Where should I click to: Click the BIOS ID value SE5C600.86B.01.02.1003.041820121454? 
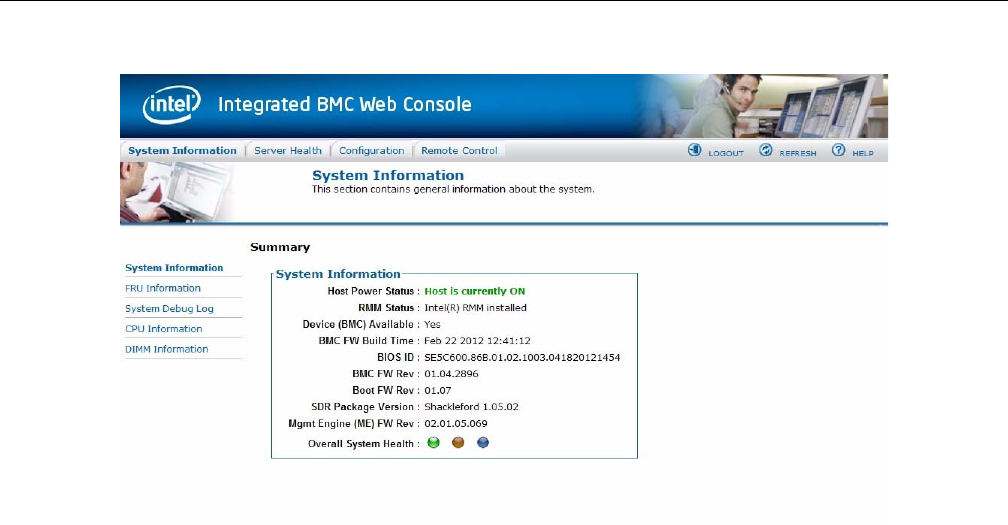click(522, 357)
